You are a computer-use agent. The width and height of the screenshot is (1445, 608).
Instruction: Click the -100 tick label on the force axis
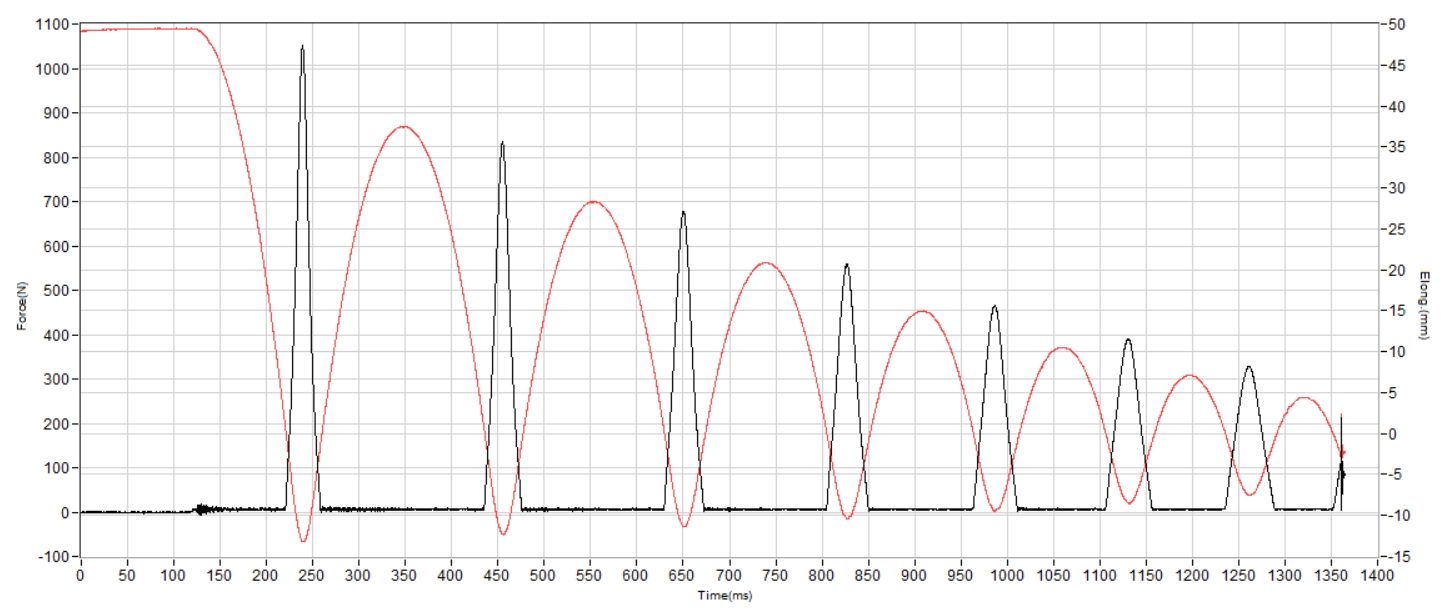pos(54,557)
